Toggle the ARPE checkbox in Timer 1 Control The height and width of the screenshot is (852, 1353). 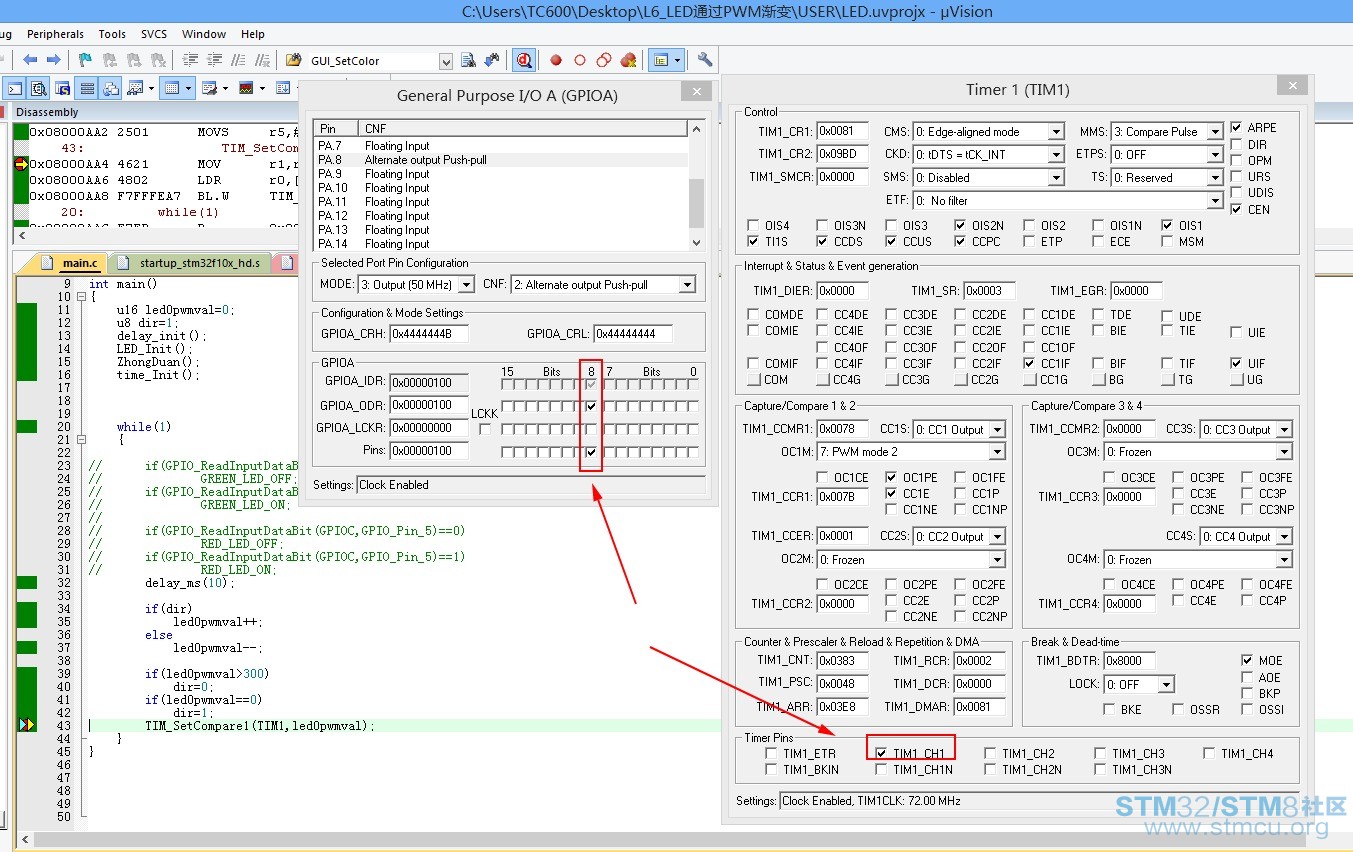[x=1237, y=128]
